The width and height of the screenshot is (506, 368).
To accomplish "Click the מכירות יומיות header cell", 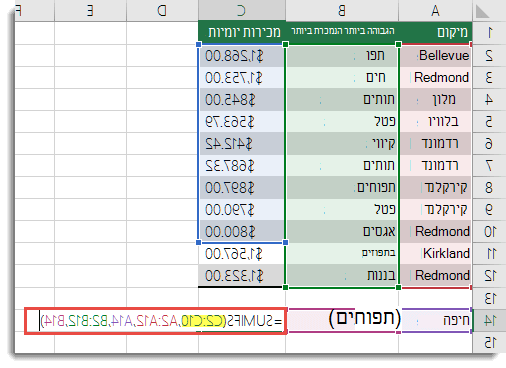I will (x=242, y=33).
